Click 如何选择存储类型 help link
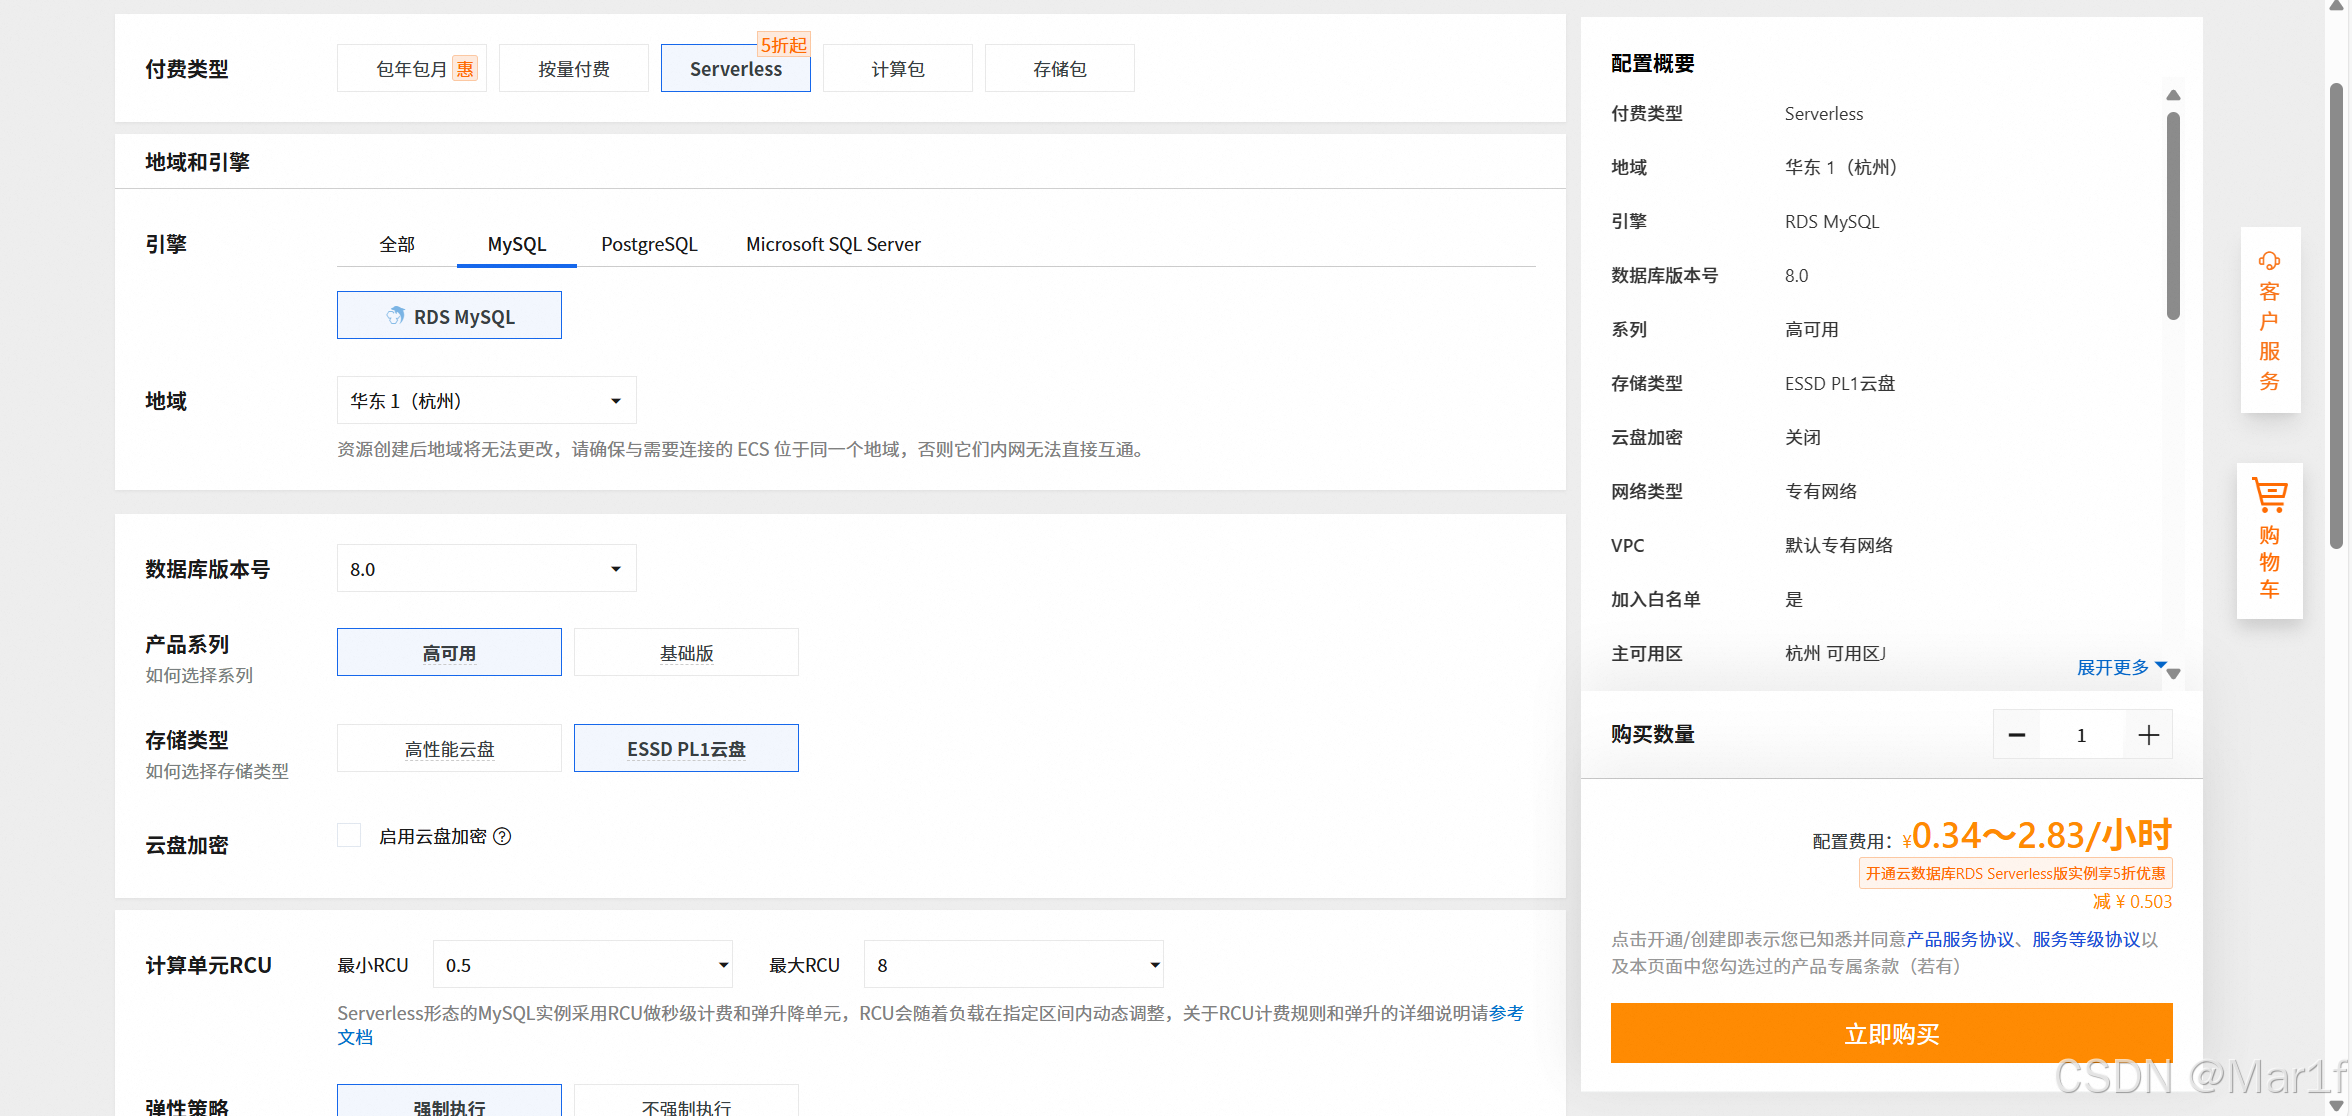 point(217,771)
